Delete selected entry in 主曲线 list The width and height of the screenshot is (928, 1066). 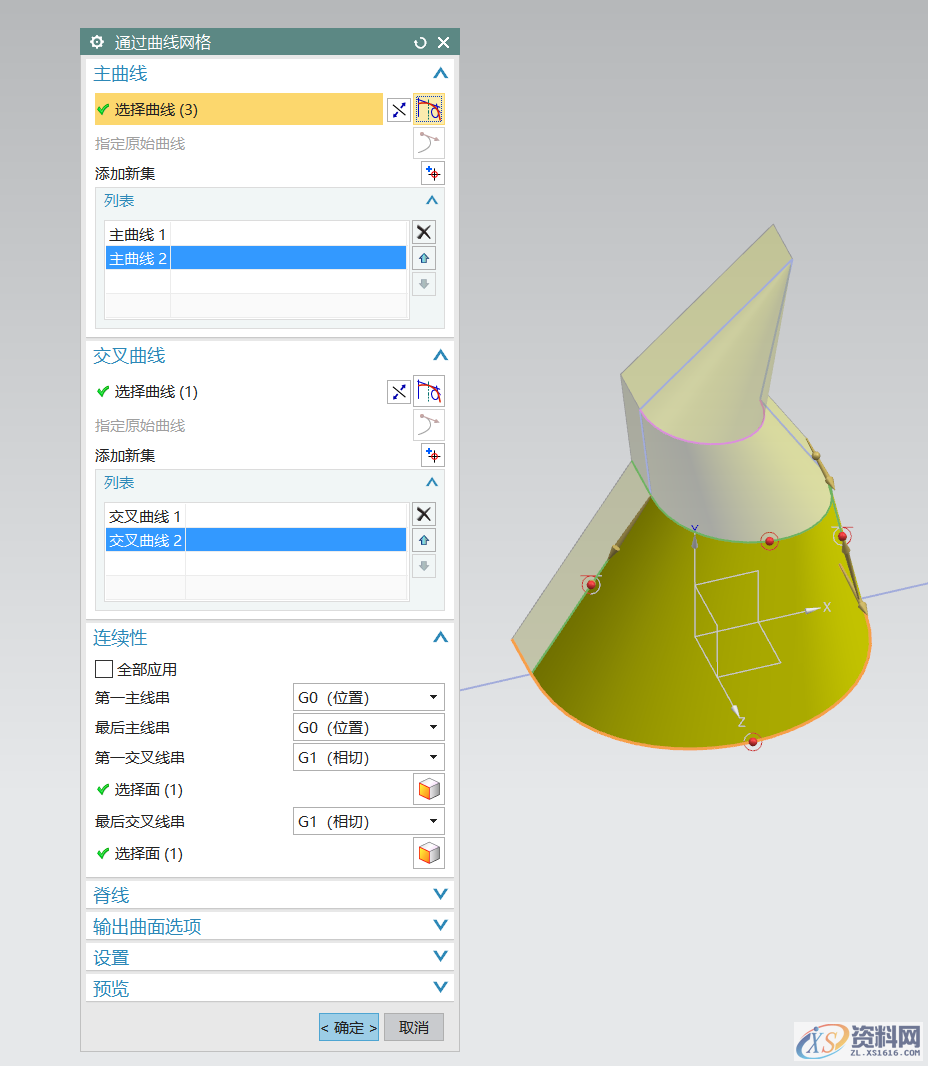pos(424,232)
